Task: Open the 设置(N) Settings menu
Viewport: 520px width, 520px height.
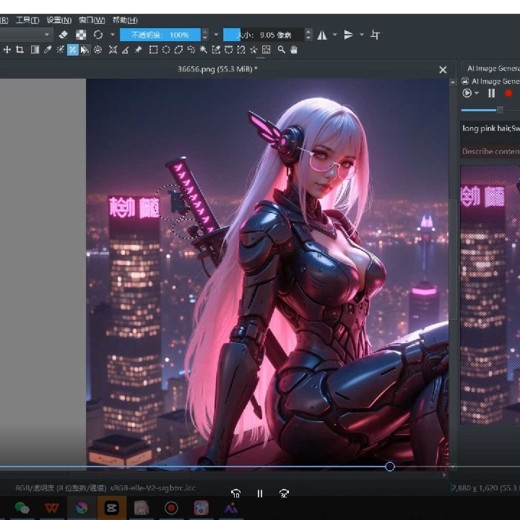Action: (x=59, y=20)
